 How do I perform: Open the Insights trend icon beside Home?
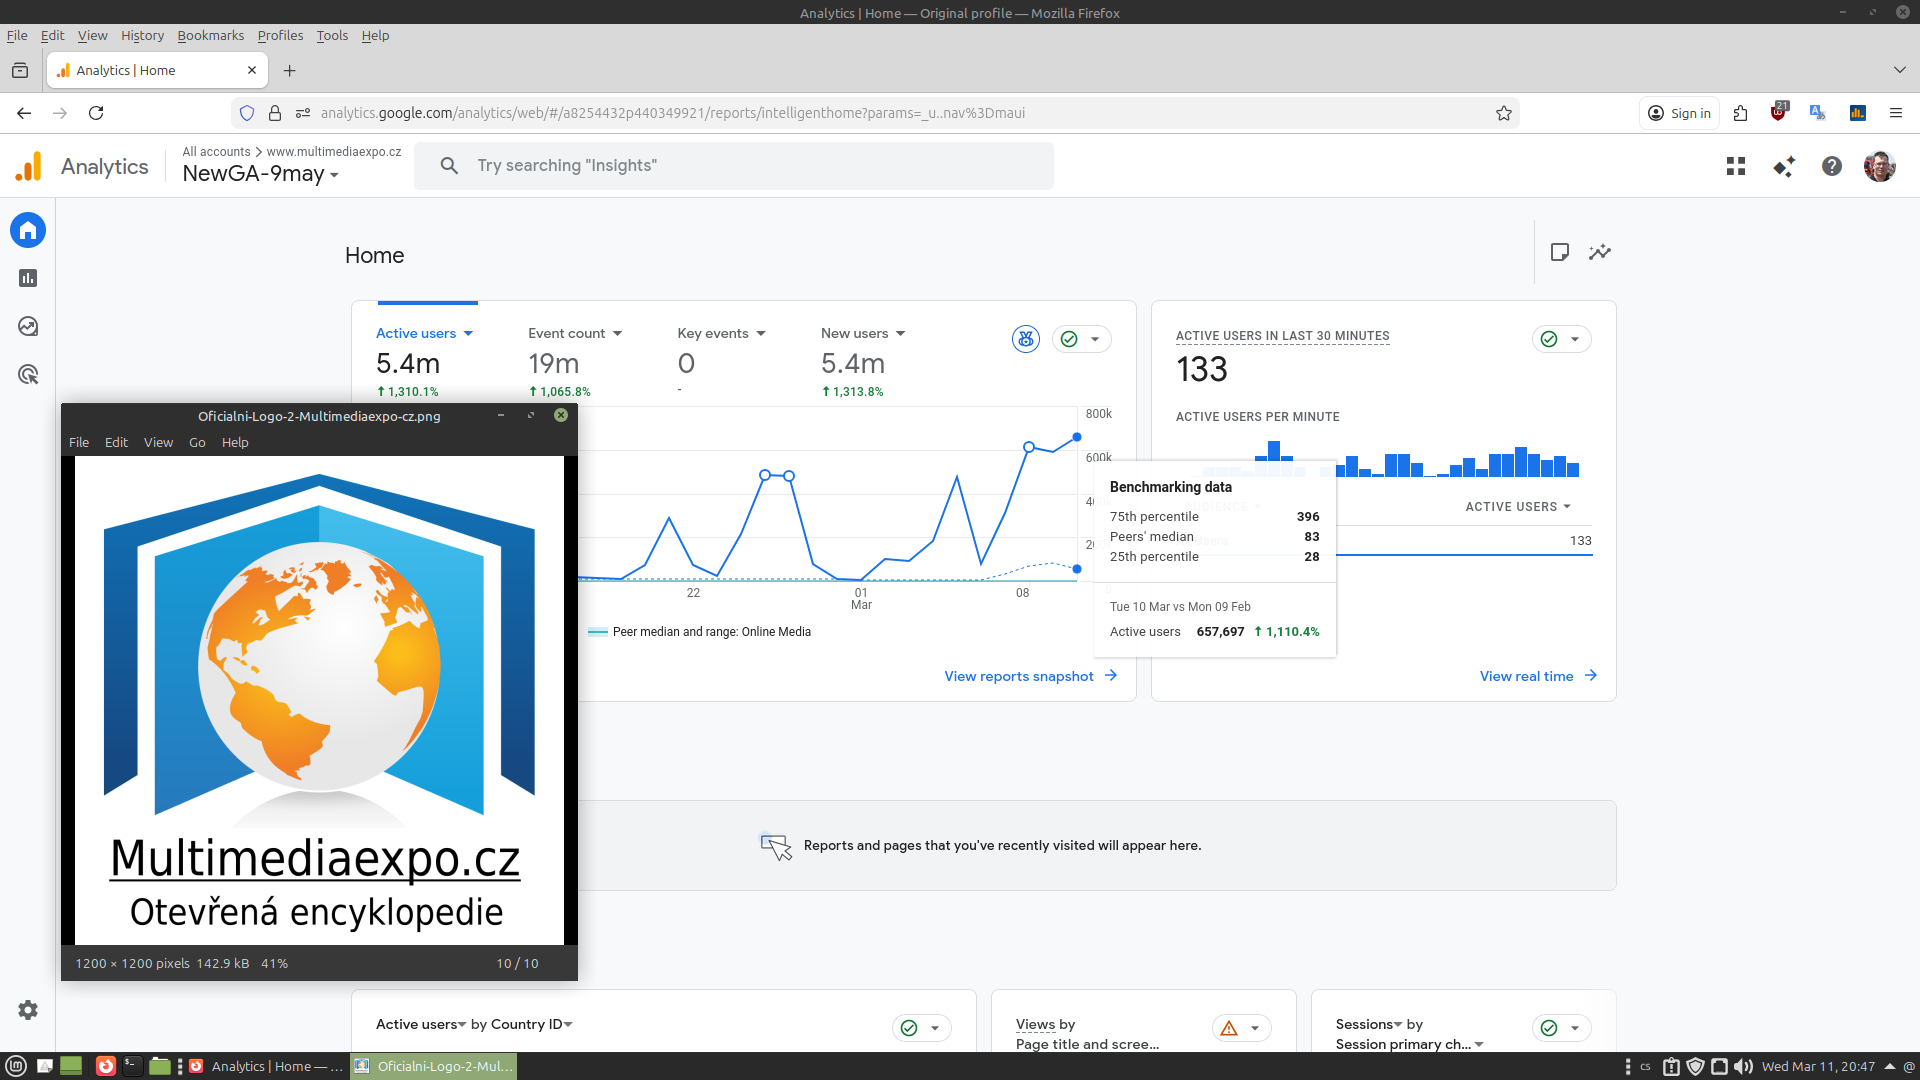1600,252
